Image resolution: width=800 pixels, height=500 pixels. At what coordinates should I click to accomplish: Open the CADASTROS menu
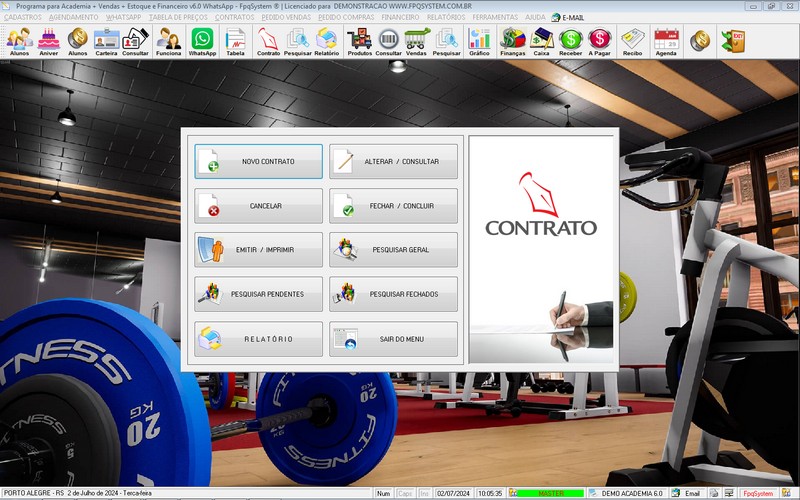coord(22,17)
